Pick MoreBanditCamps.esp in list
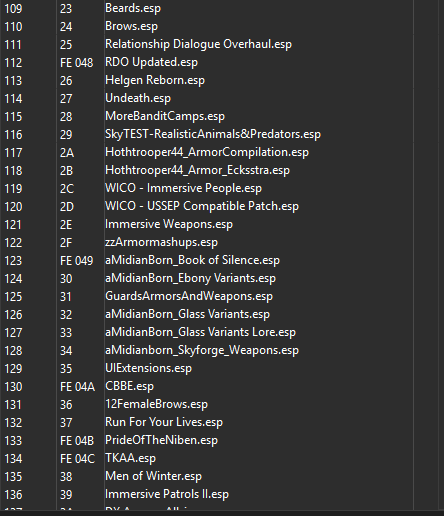Viewport: 444px width, 516px height. tap(165, 116)
